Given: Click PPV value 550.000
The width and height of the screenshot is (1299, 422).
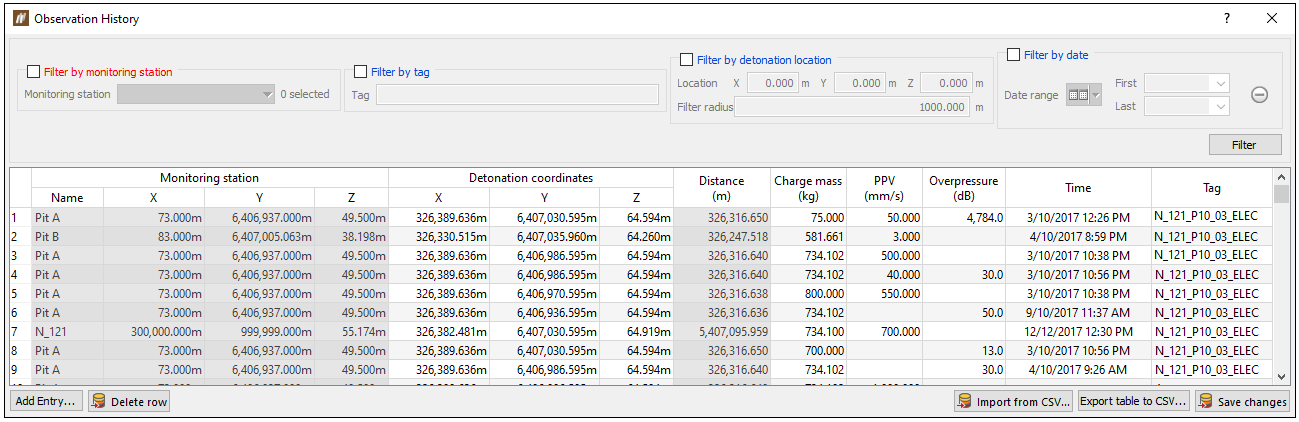Looking at the screenshot, I should coord(884,293).
